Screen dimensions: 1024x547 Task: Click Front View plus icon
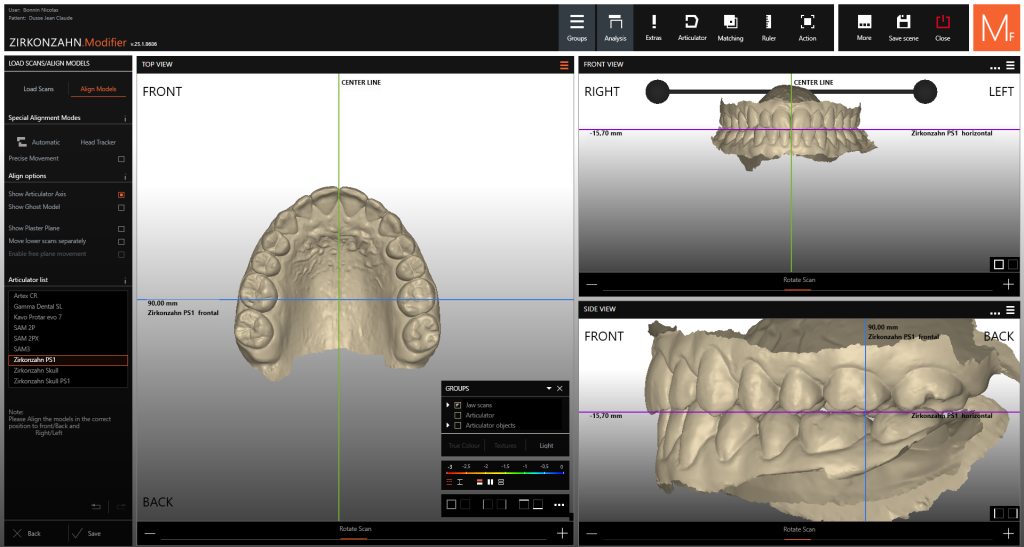point(1008,284)
